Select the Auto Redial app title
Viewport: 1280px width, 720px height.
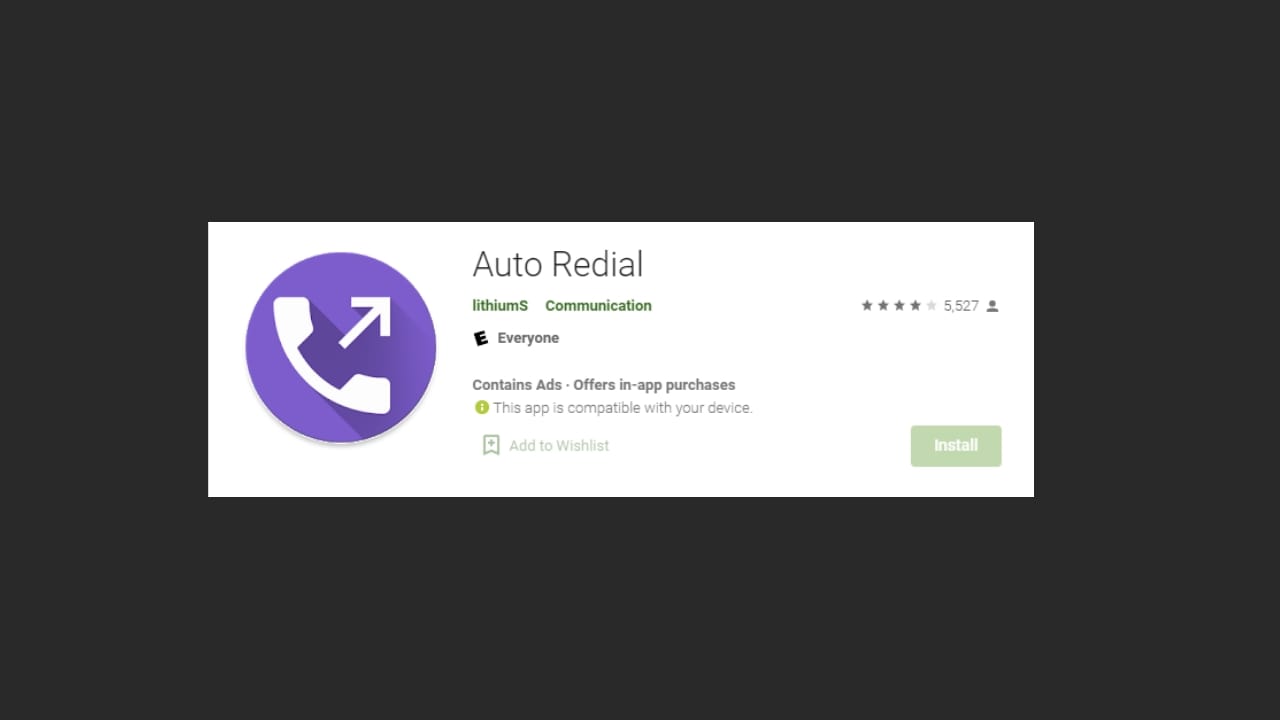(558, 264)
